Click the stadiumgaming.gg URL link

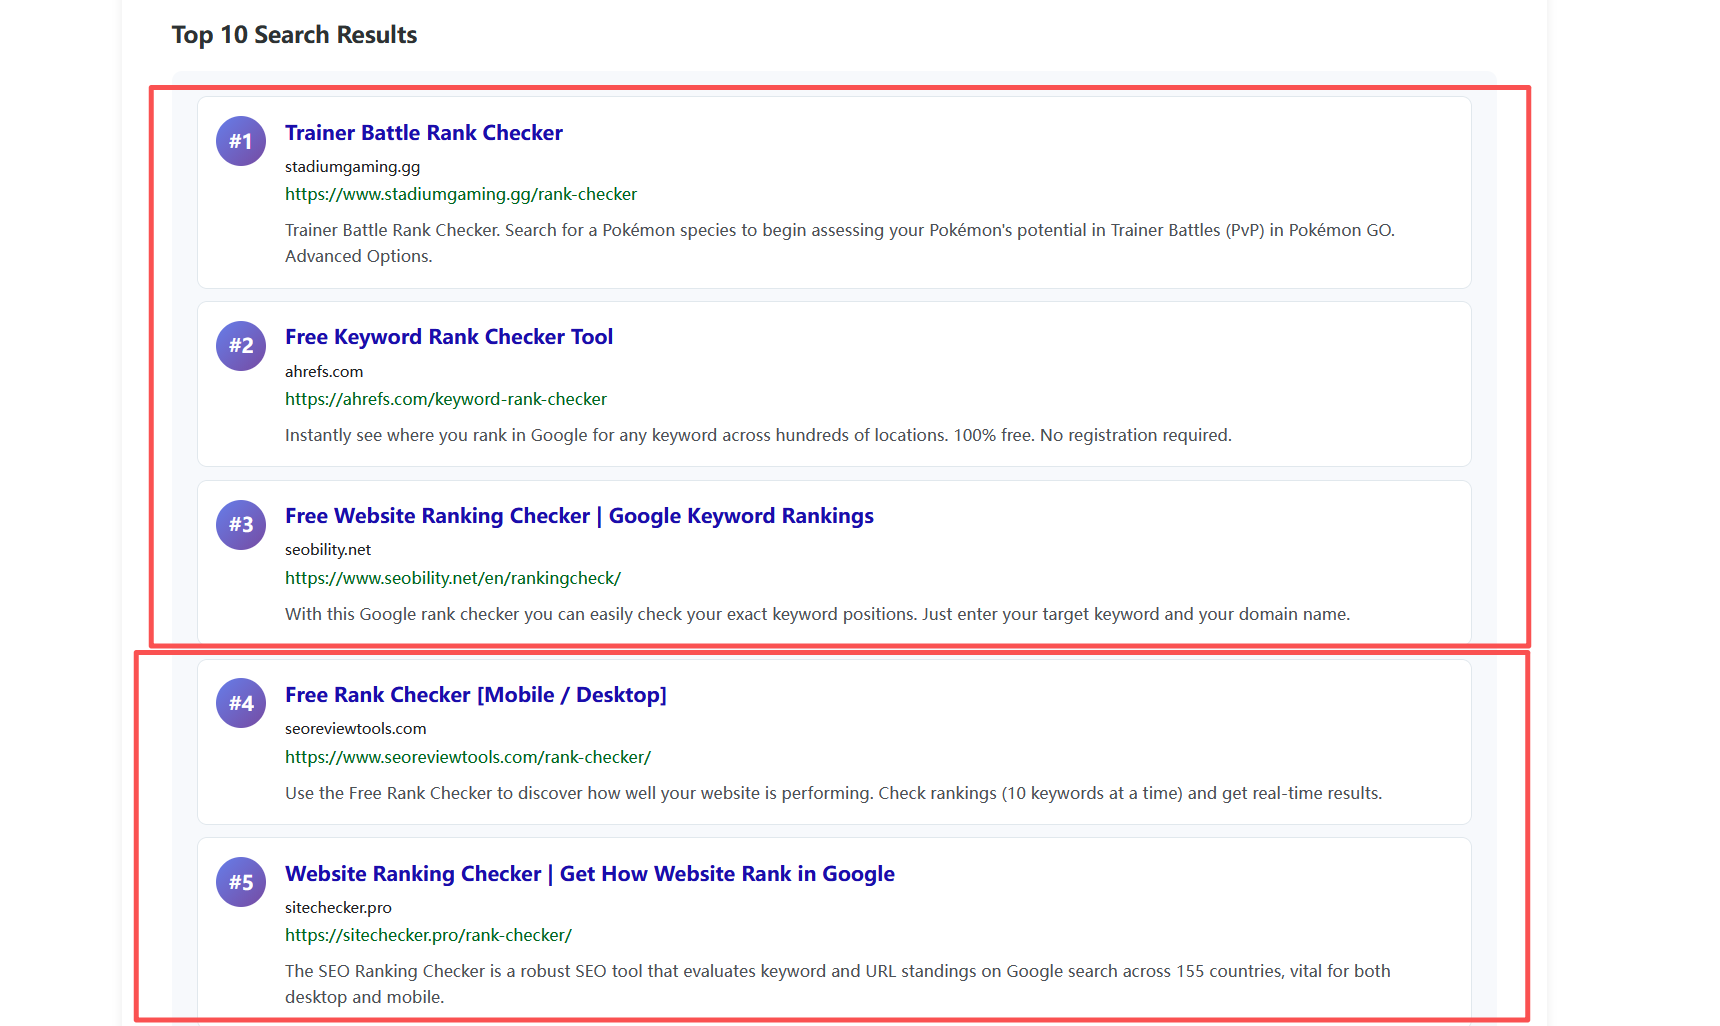click(x=460, y=194)
